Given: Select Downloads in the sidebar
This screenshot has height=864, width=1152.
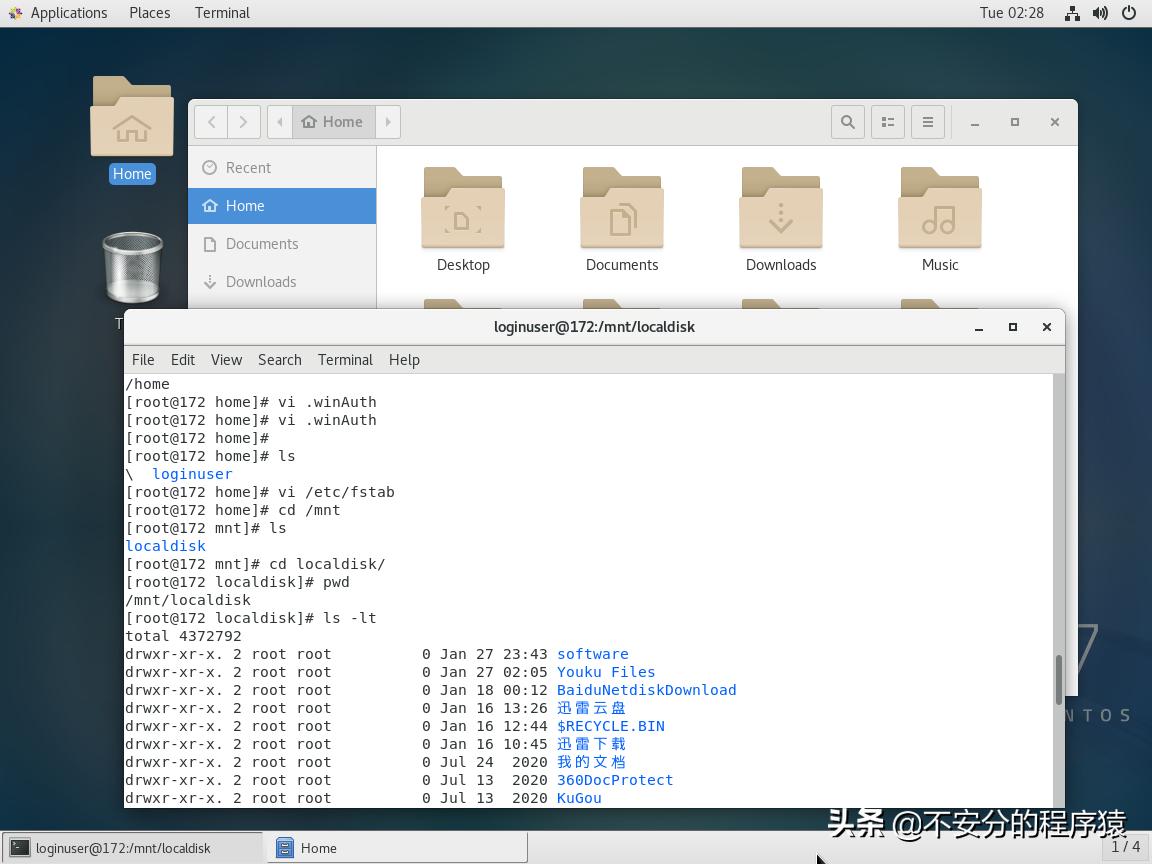Looking at the screenshot, I should point(260,282).
